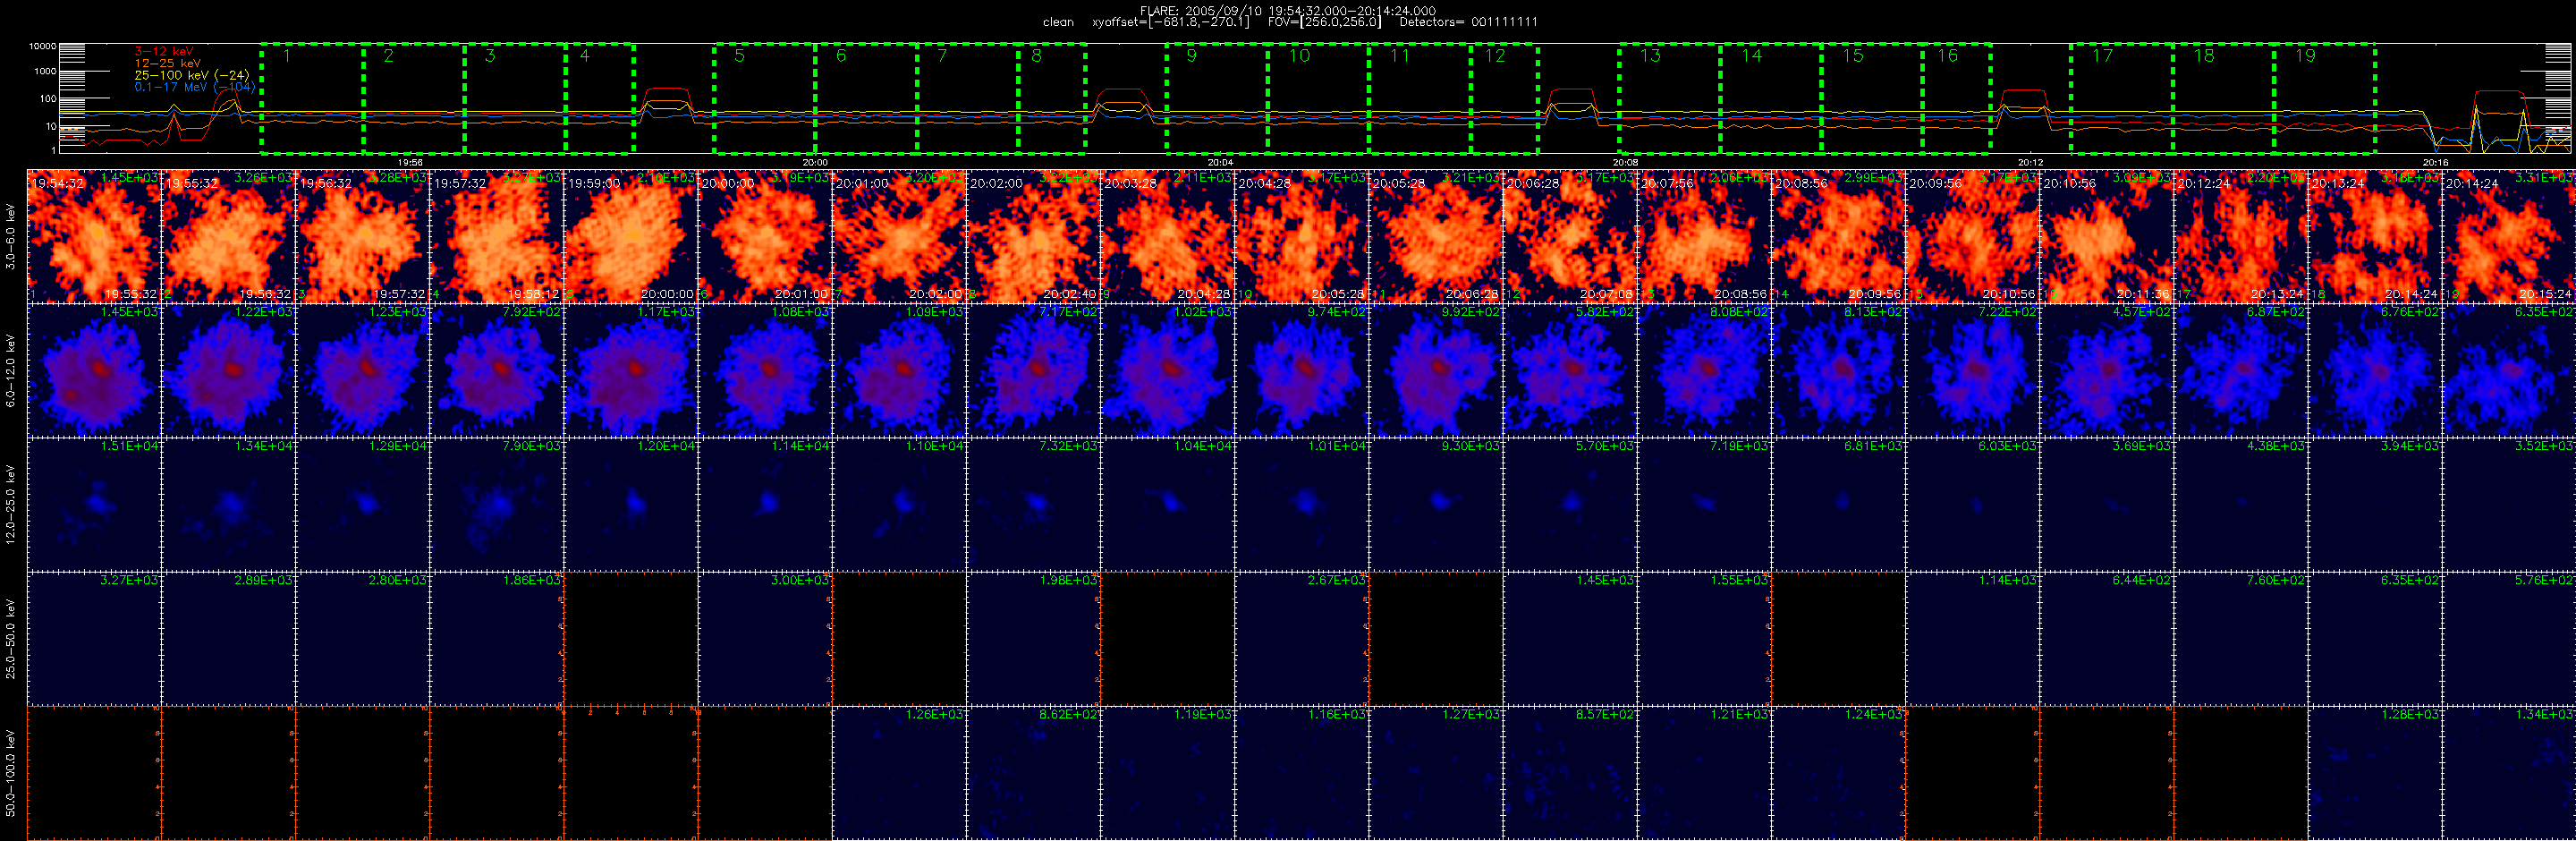
Task: Open the 6-12 keV image labeled 1.02E+03
Action: [x=1168, y=370]
